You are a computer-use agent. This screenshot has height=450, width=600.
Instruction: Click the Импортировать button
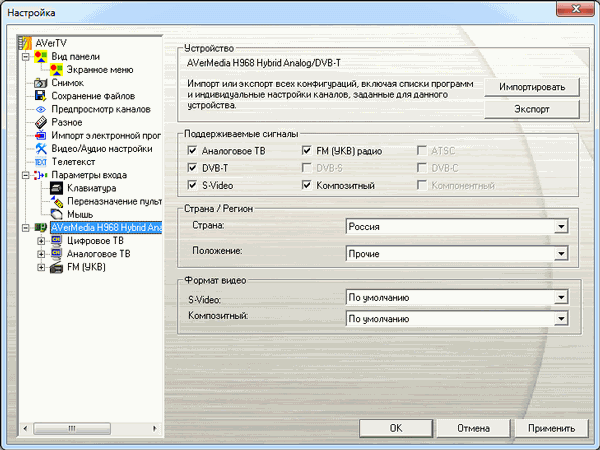click(x=532, y=87)
